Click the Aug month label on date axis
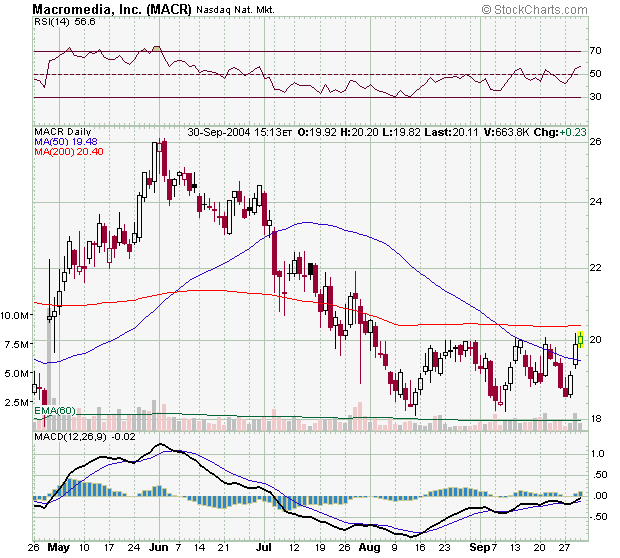This screenshot has height=558, width=620. pyautogui.click(x=370, y=547)
